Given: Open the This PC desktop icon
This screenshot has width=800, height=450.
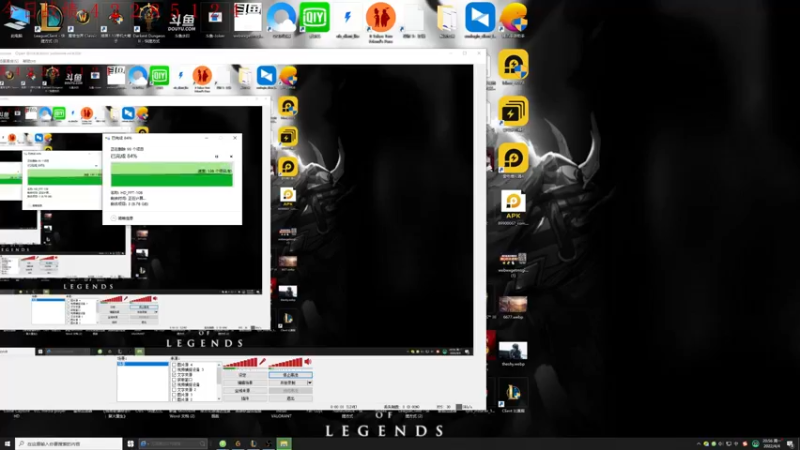Looking at the screenshot, I should coord(16,19).
